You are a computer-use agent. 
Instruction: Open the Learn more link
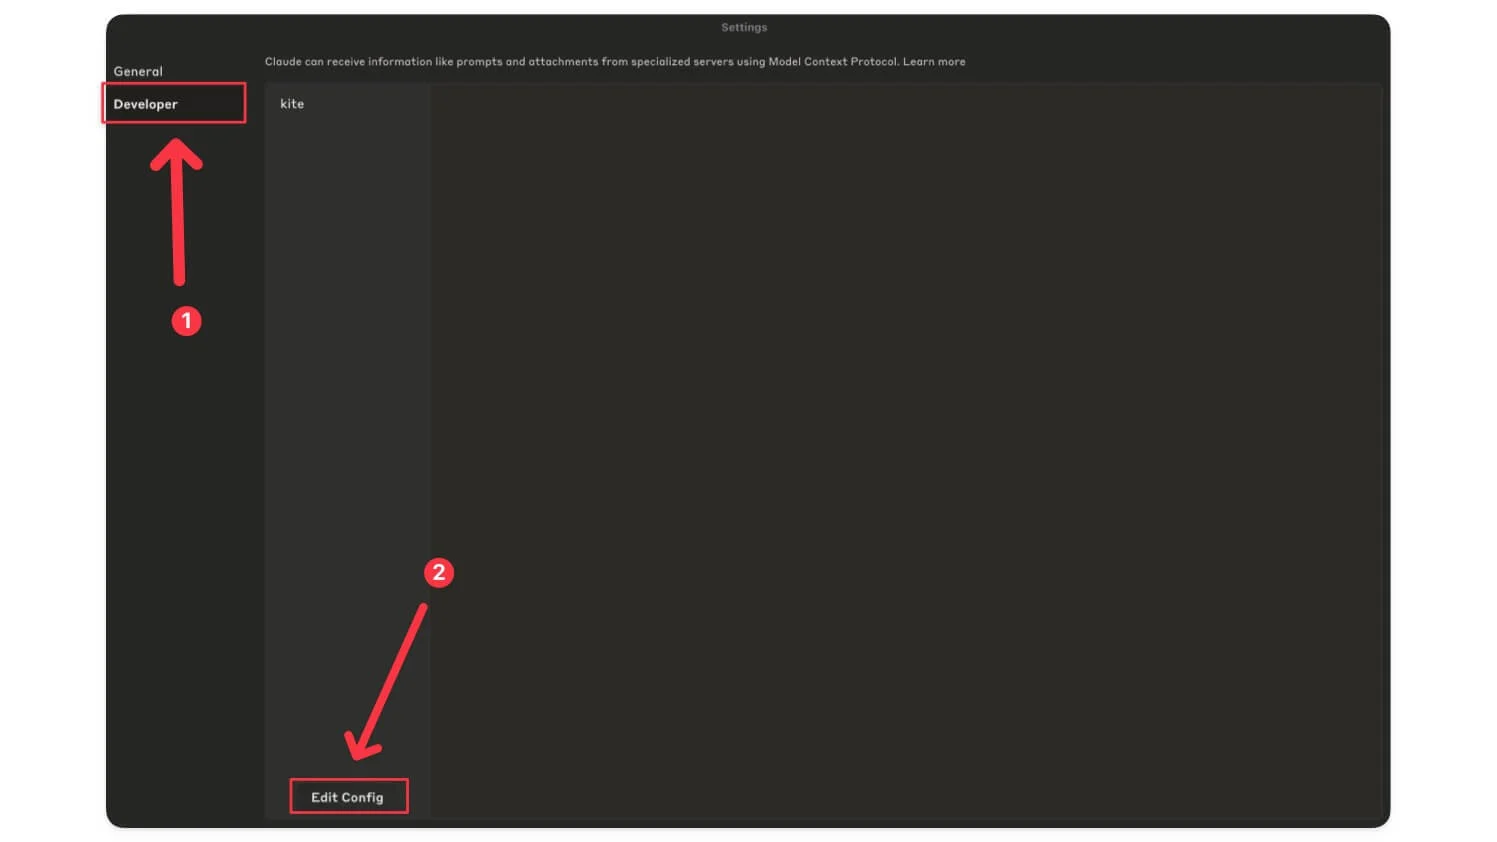tap(934, 62)
